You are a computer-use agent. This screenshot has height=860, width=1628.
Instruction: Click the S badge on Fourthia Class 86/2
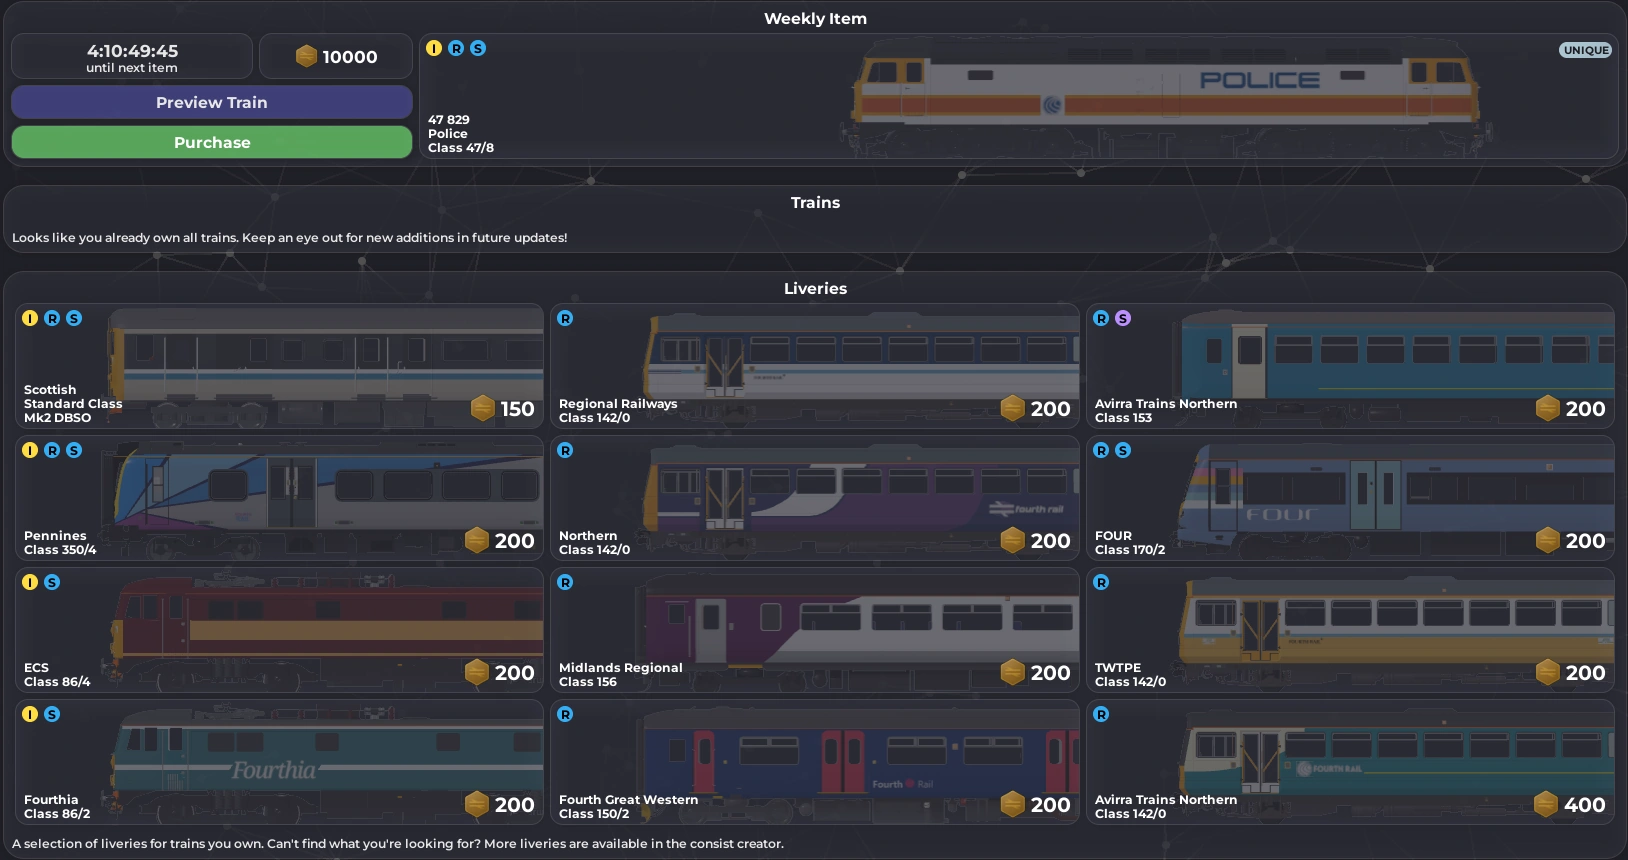click(x=52, y=714)
